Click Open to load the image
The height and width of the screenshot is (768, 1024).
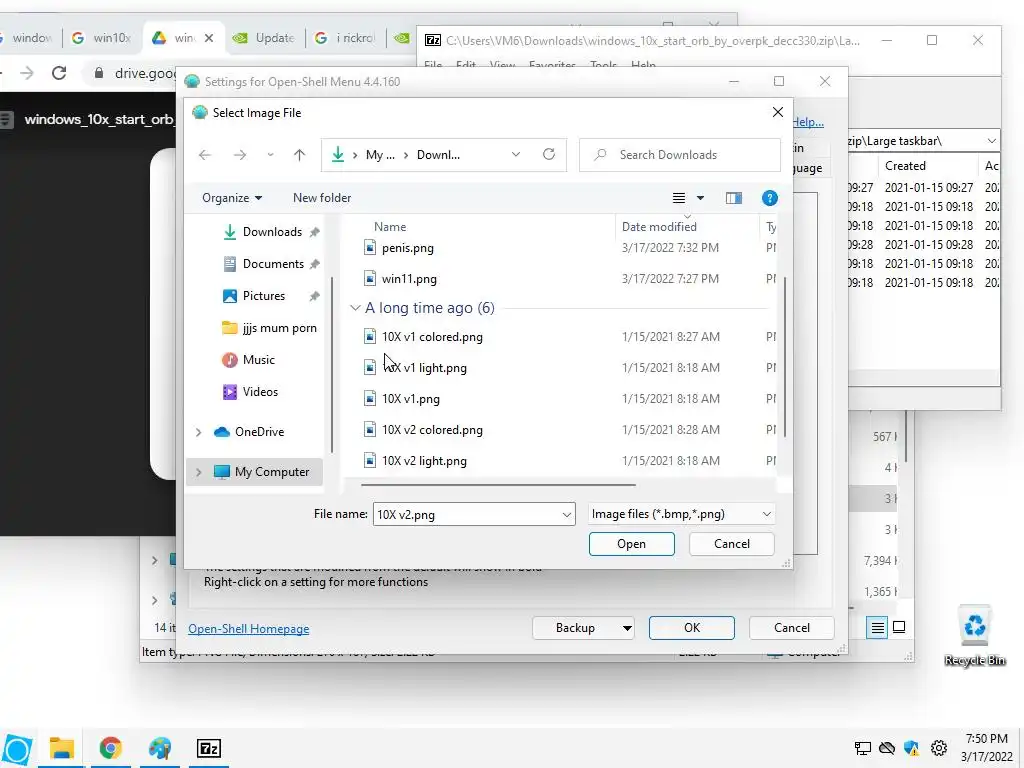632,544
